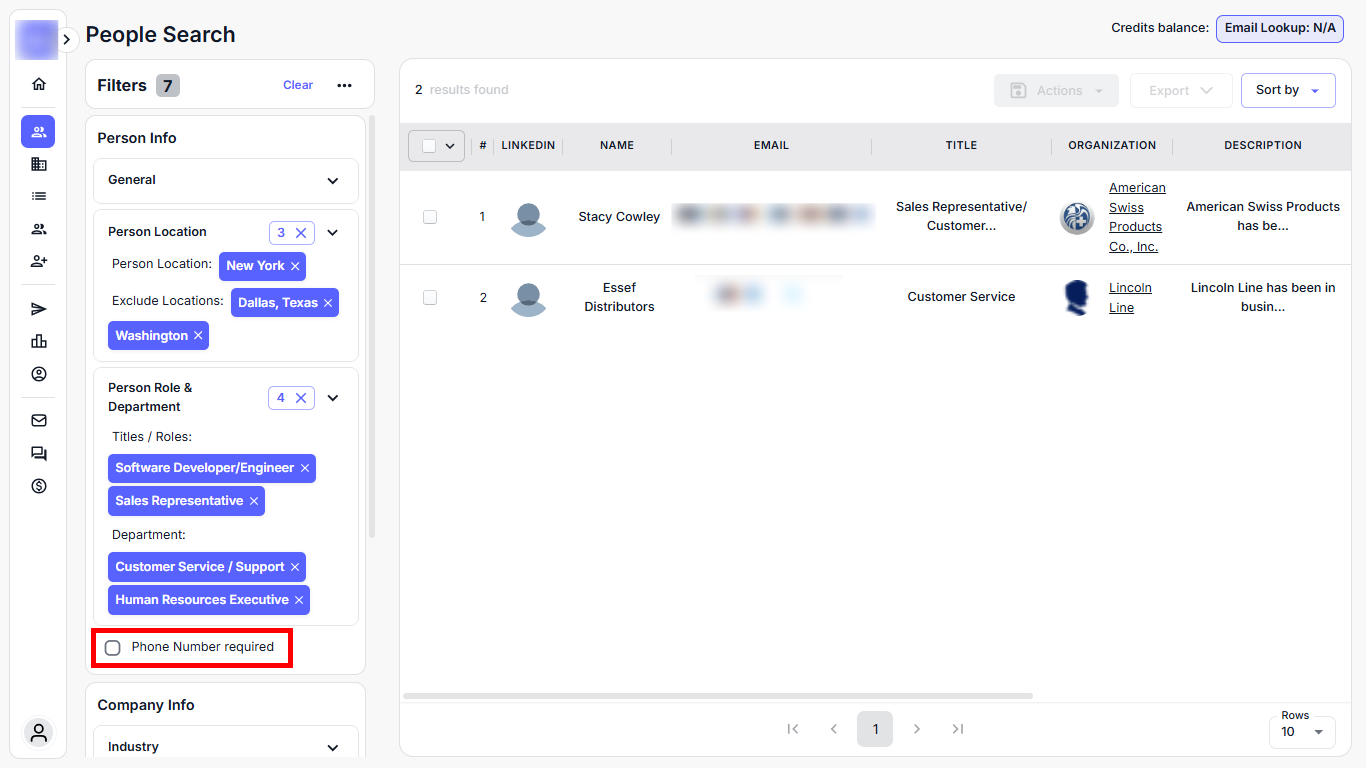This screenshot has height=768, width=1366.
Task: Click the add person icon in sidebar
Action: click(39, 261)
